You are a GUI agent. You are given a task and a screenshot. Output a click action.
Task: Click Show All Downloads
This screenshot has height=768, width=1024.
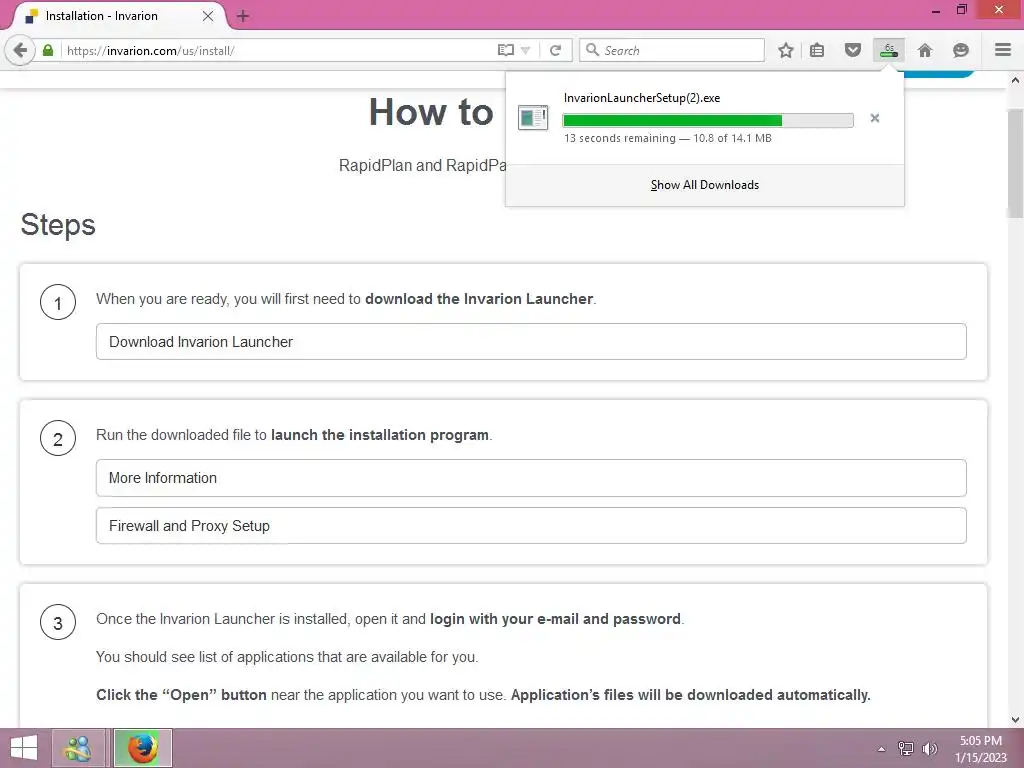click(x=705, y=185)
